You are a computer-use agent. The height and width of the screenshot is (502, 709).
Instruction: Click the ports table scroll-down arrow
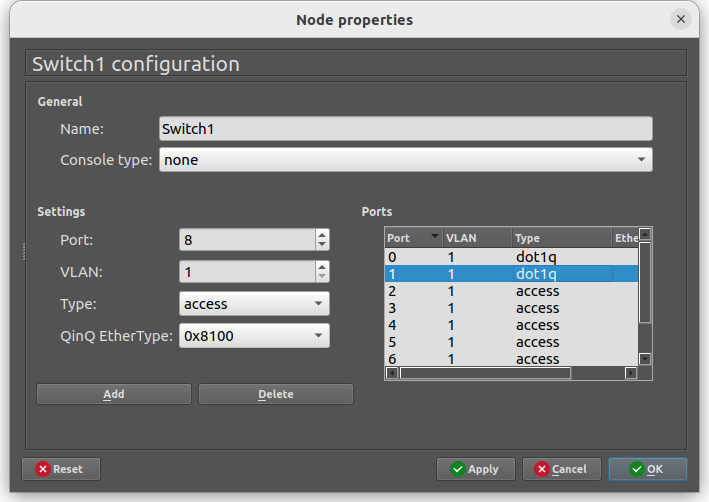pos(645,359)
